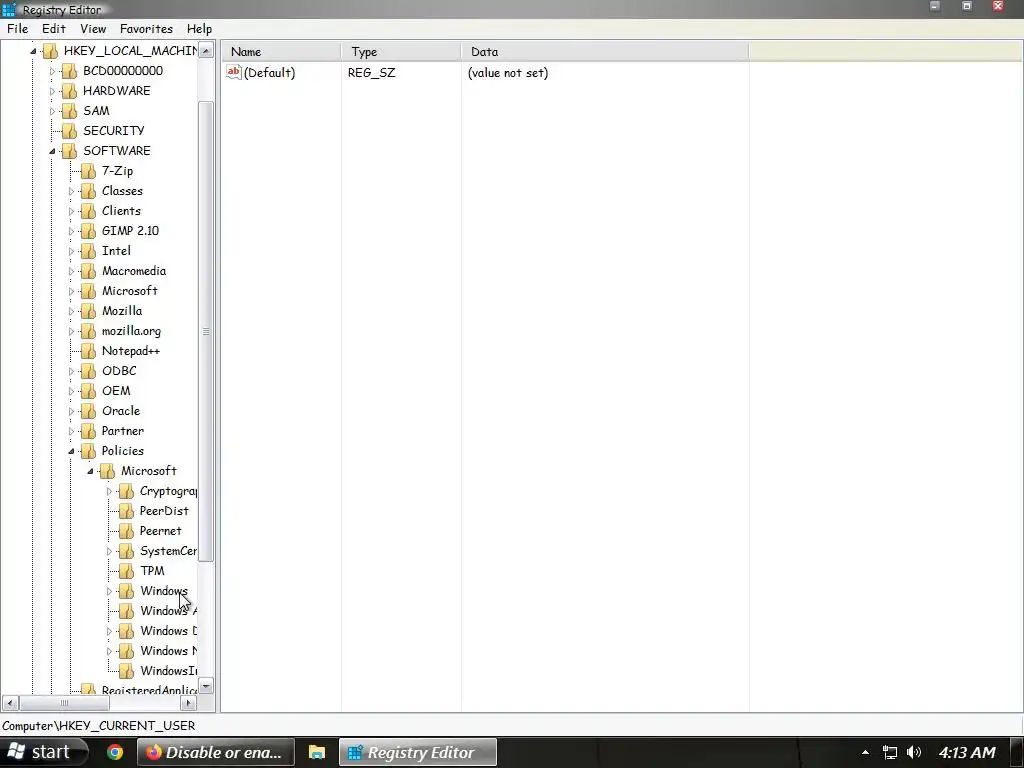Click the horizontal scroll left arrow
Image resolution: width=1024 pixels, height=768 pixels.
[x=10, y=703]
